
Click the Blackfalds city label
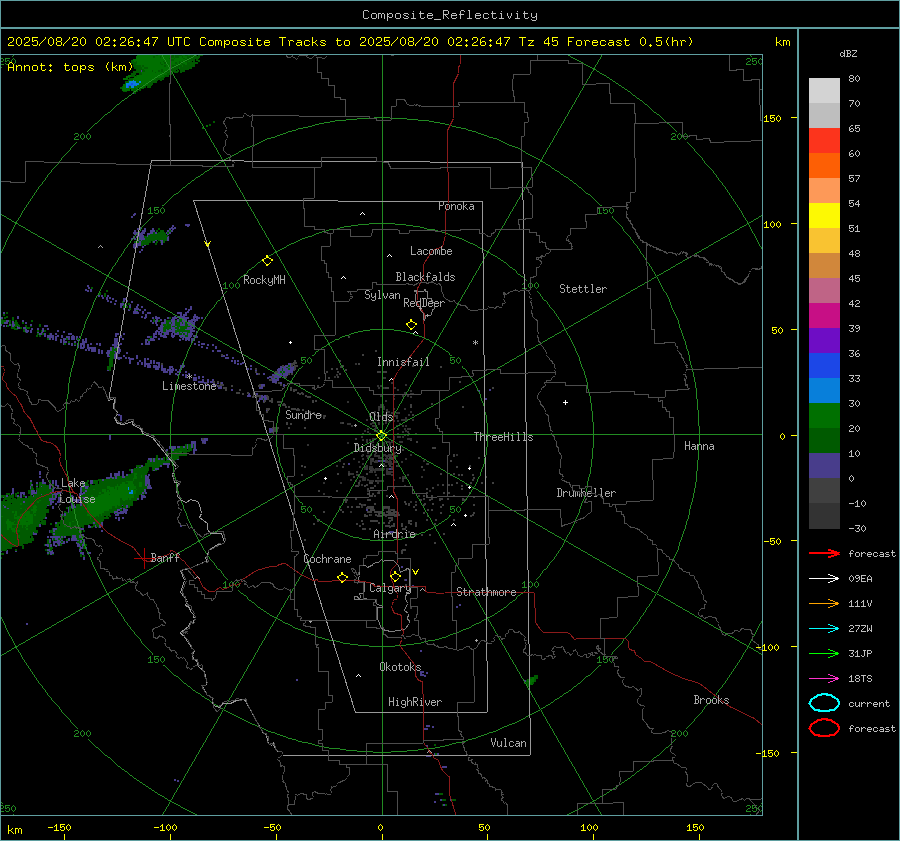[425, 277]
